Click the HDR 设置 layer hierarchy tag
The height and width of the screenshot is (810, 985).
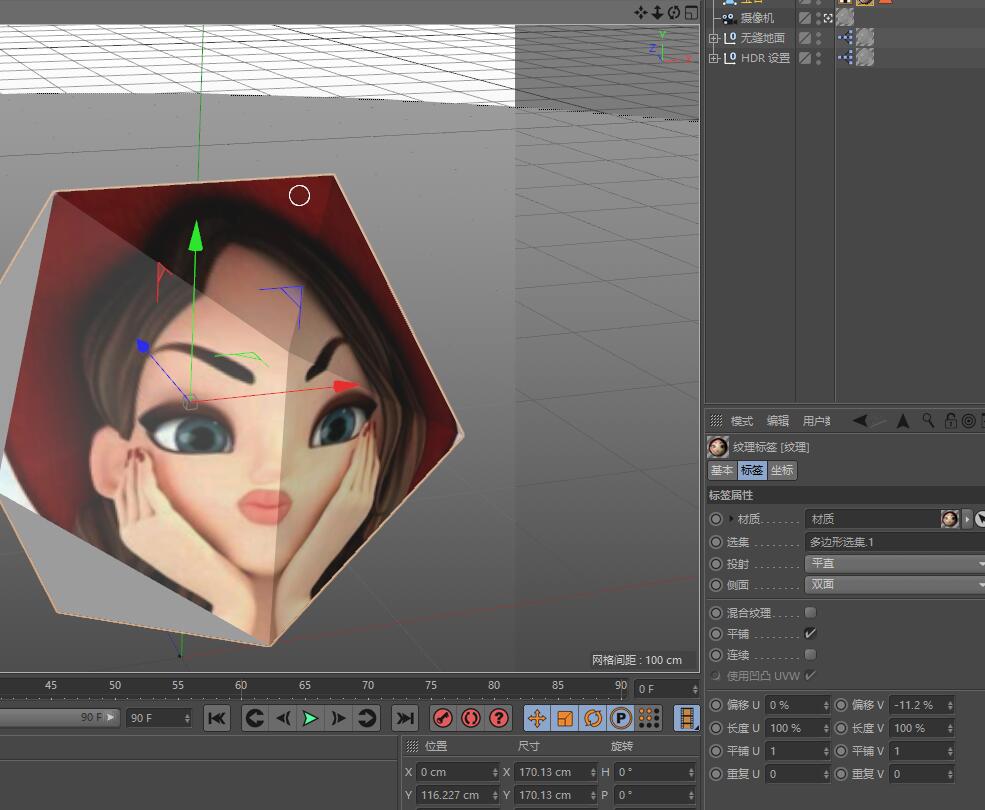tap(845, 58)
